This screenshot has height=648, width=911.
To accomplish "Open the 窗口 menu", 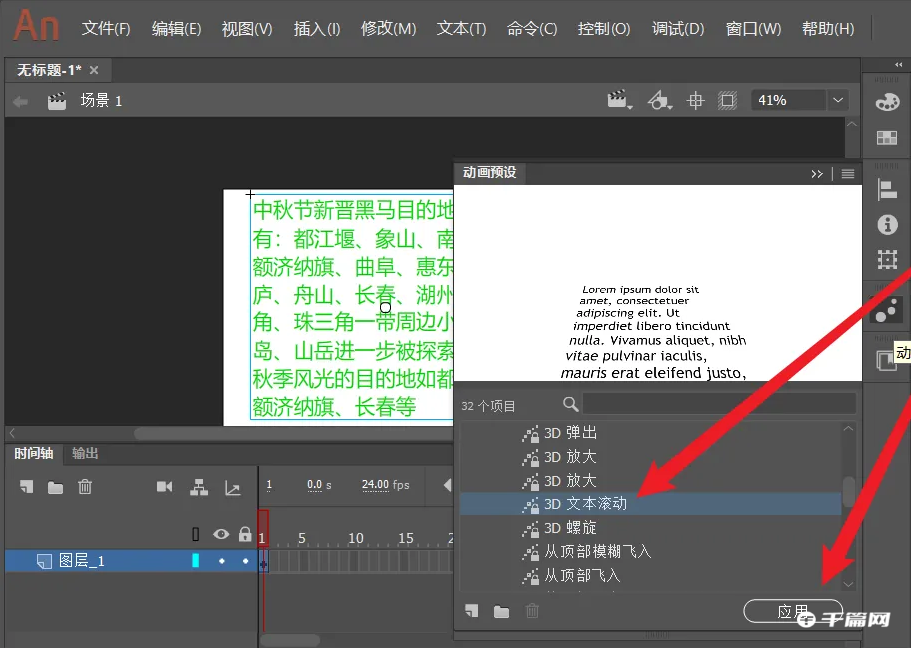I will coord(752,29).
